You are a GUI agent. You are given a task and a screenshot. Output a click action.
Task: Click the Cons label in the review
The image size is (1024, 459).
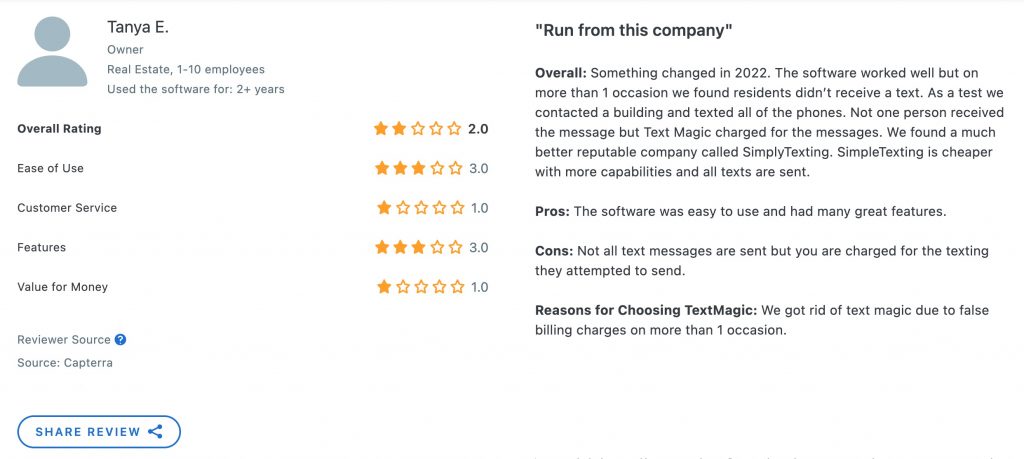click(x=552, y=251)
